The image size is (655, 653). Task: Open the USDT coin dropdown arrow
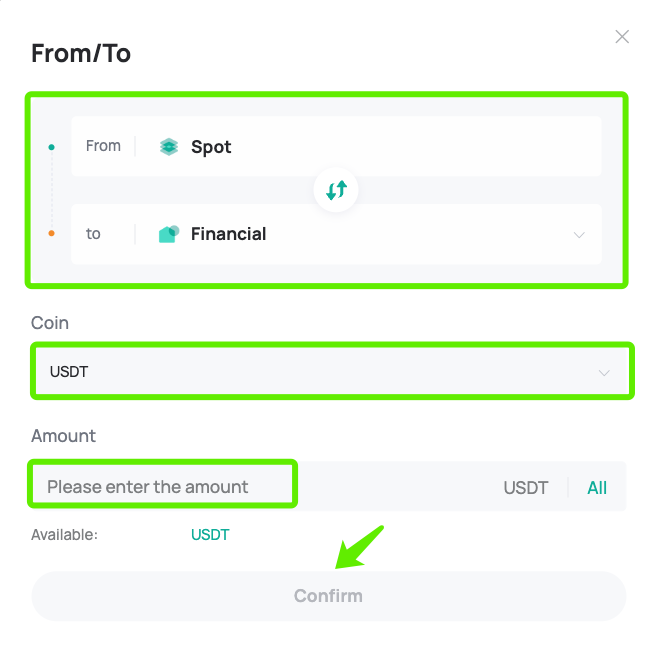coord(604,373)
